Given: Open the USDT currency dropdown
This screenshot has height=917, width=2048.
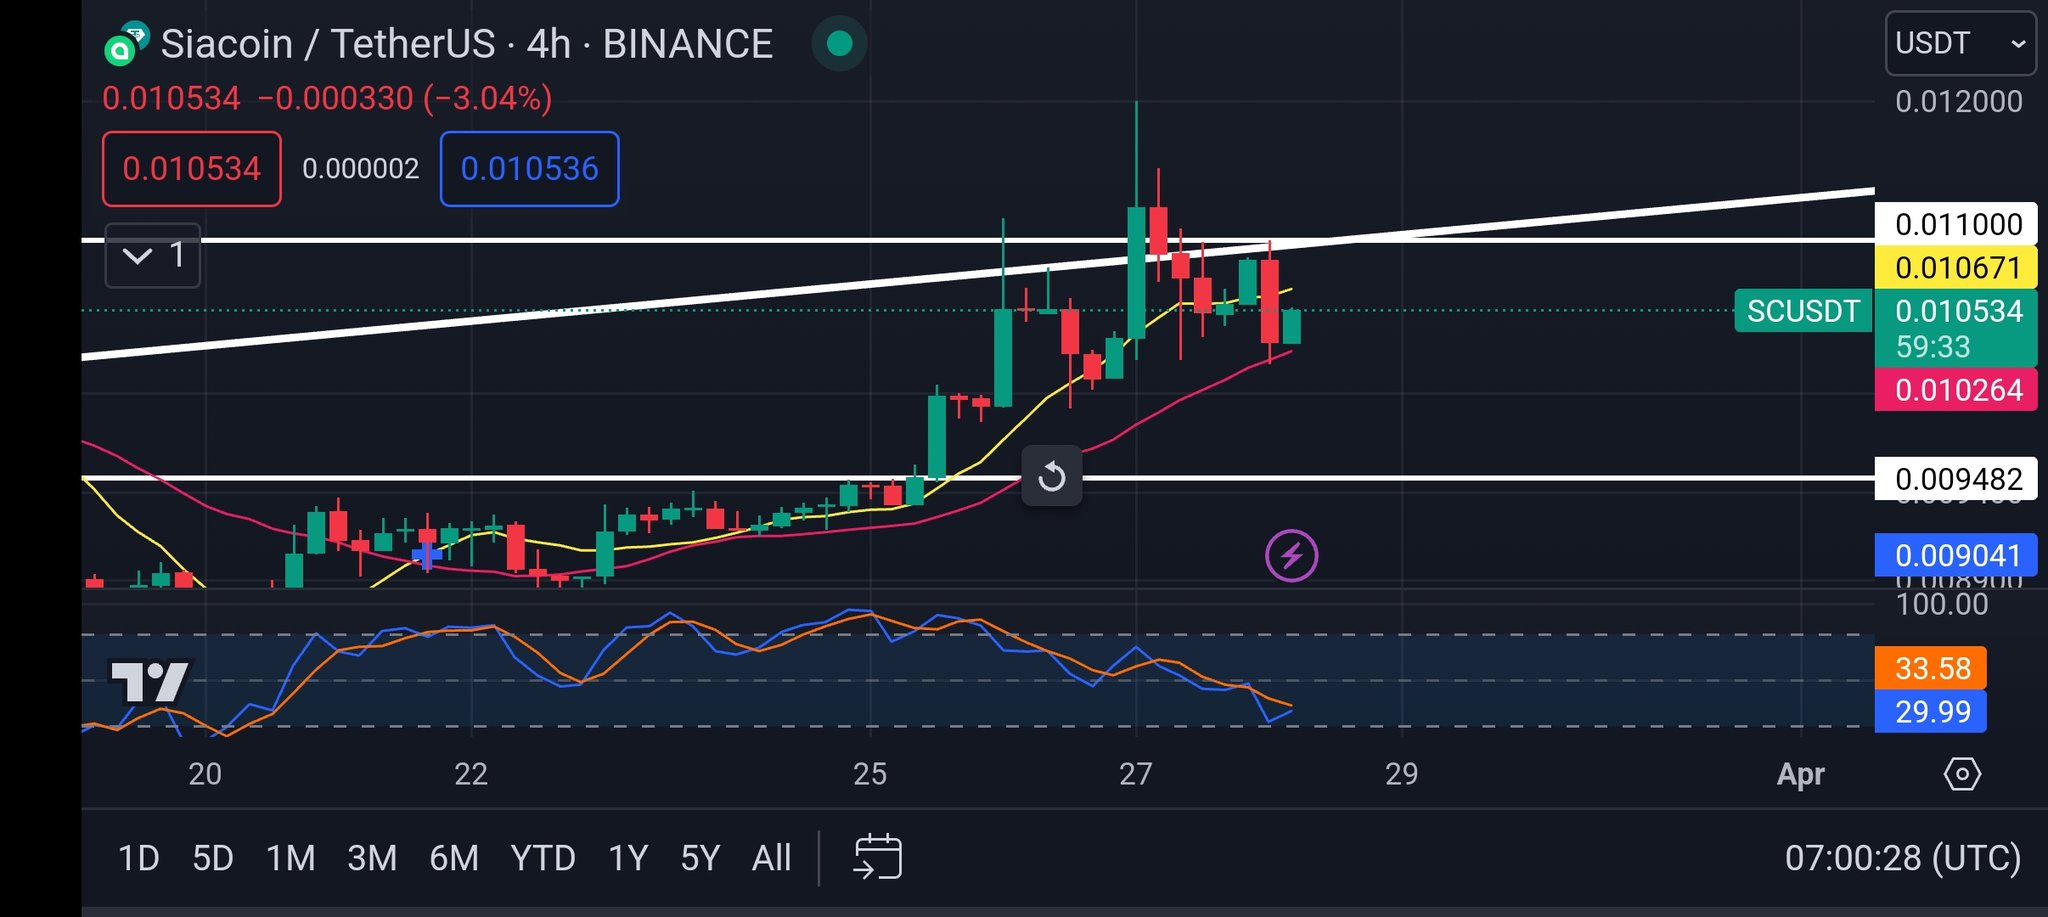Looking at the screenshot, I should [1960, 43].
